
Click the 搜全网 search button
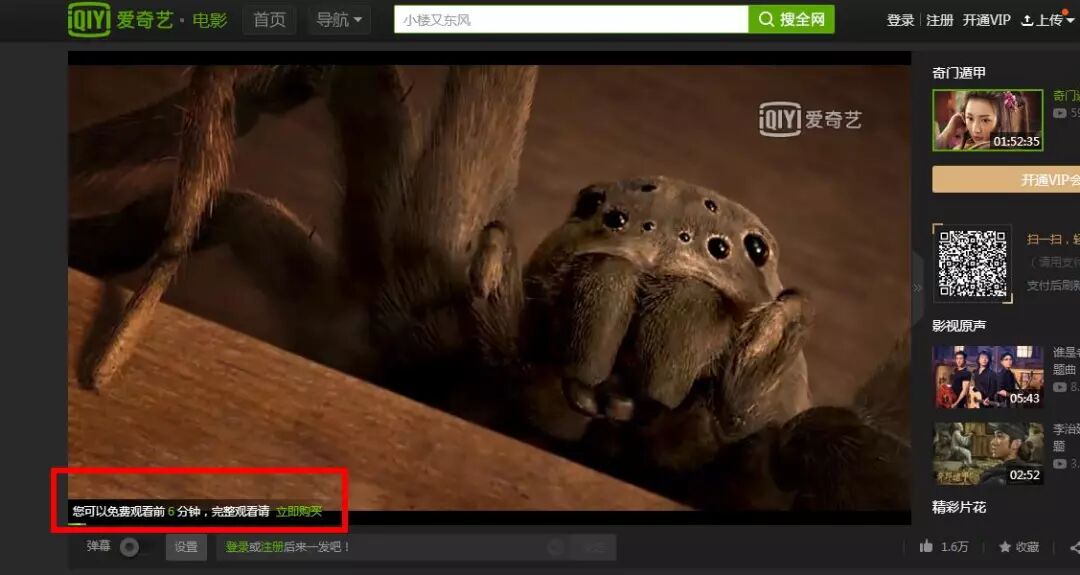(791, 19)
